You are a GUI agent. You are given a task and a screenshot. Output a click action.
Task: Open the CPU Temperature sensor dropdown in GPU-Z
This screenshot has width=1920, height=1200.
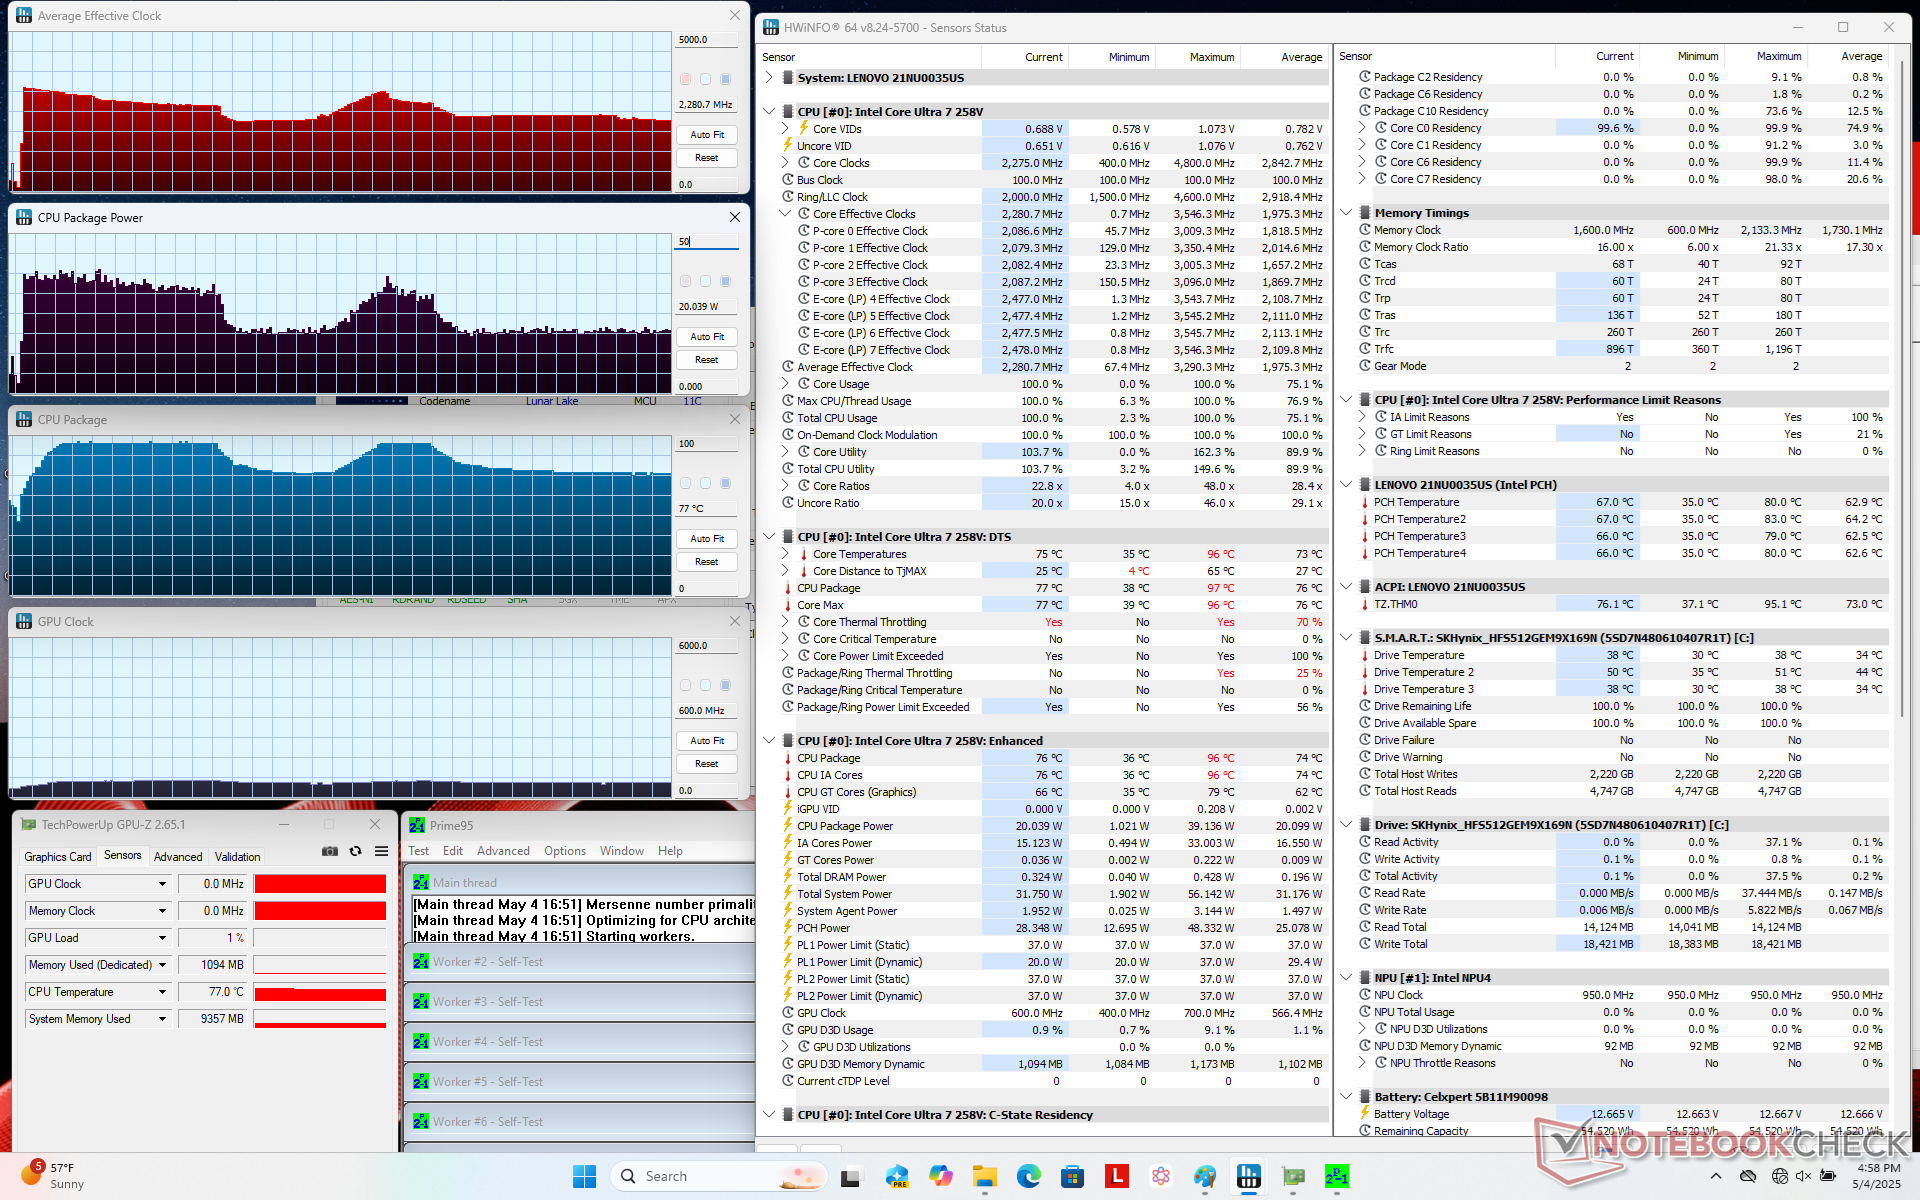tap(162, 992)
